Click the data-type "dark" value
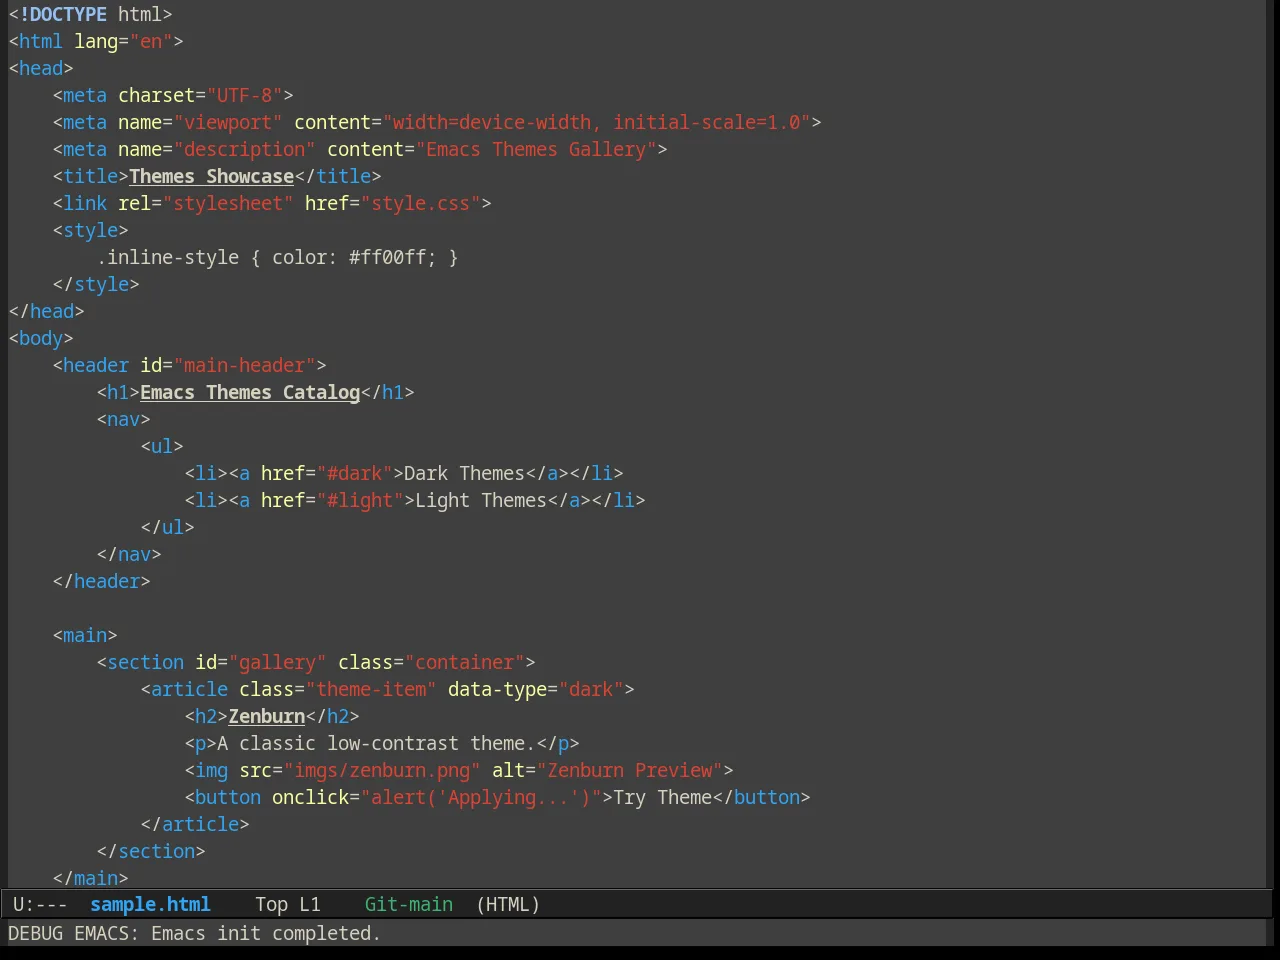Image resolution: width=1280 pixels, height=960 pixels. tap(591, 689)
